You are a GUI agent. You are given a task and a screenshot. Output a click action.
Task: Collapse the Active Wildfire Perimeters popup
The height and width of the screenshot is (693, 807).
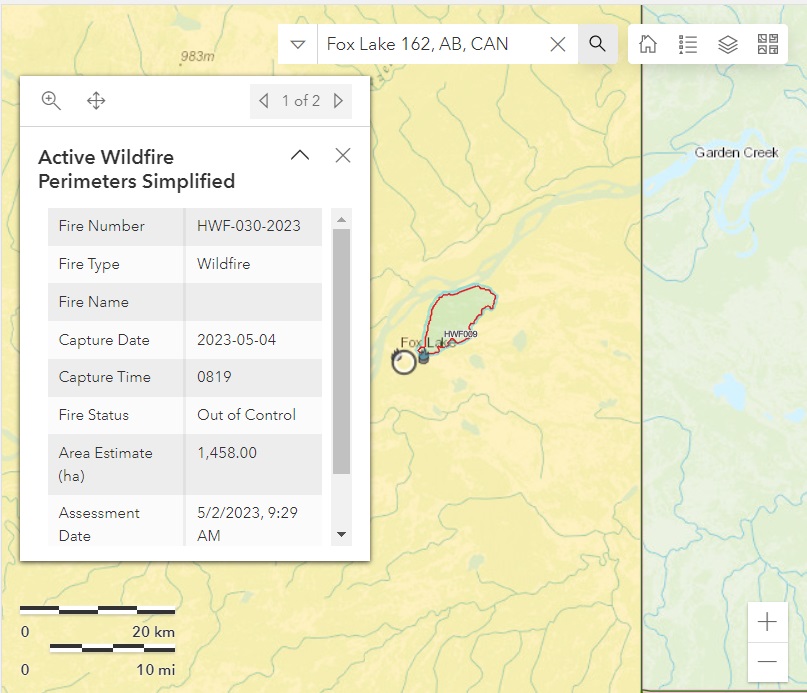[x=300, y=155]
